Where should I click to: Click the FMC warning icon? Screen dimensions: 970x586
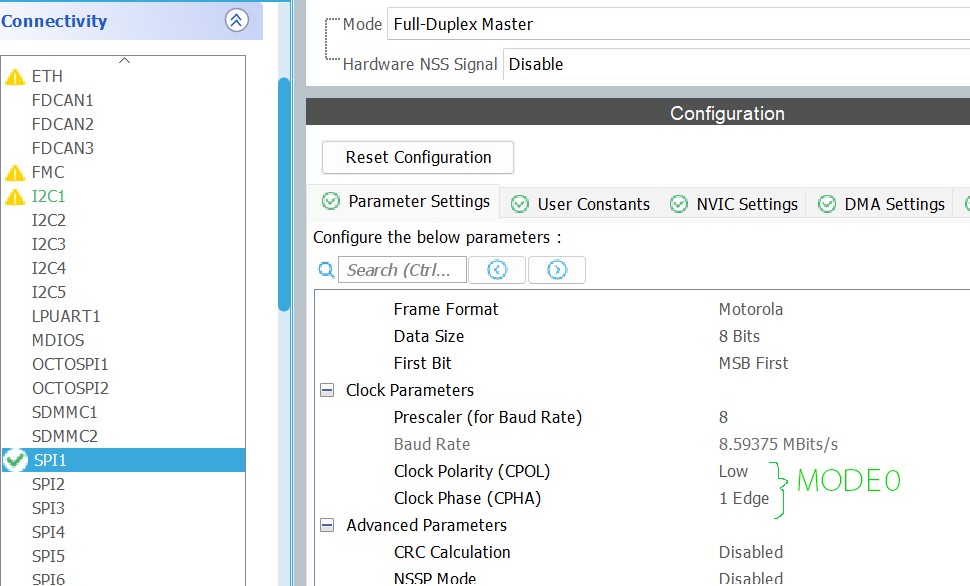15,173
